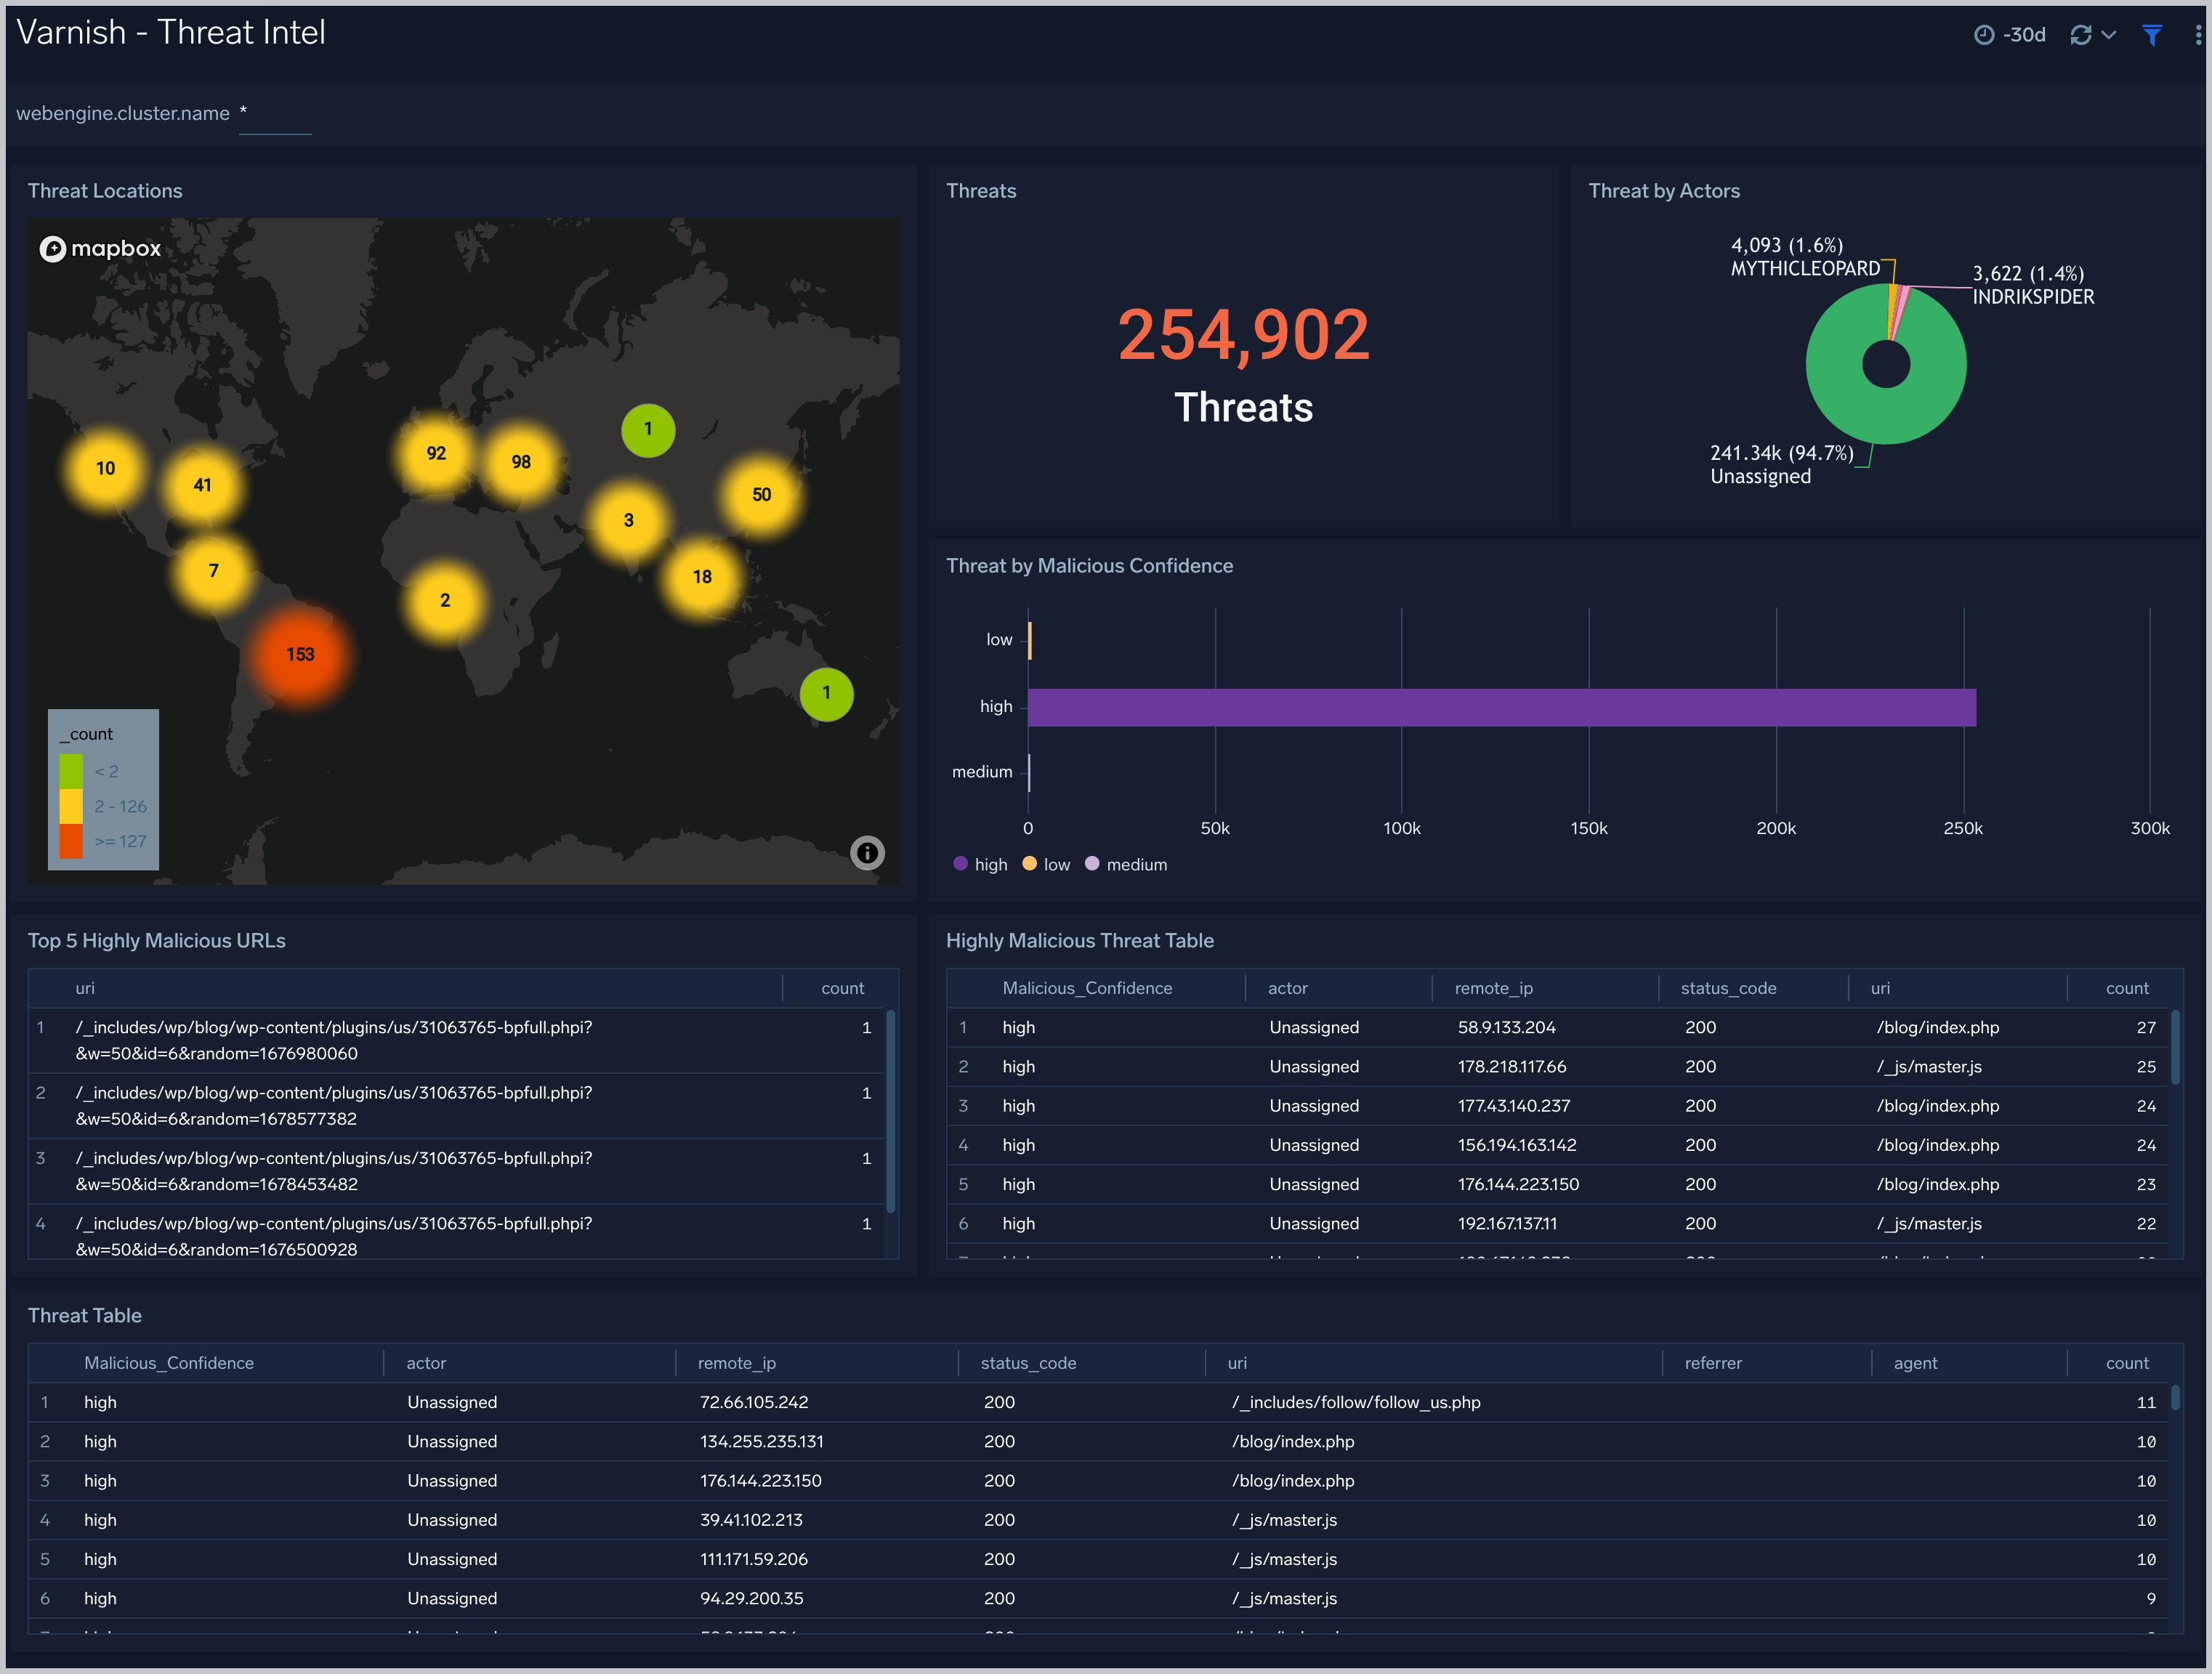
Task: Click the refresh dashboard icon
Action: (x=2081, y=35)
